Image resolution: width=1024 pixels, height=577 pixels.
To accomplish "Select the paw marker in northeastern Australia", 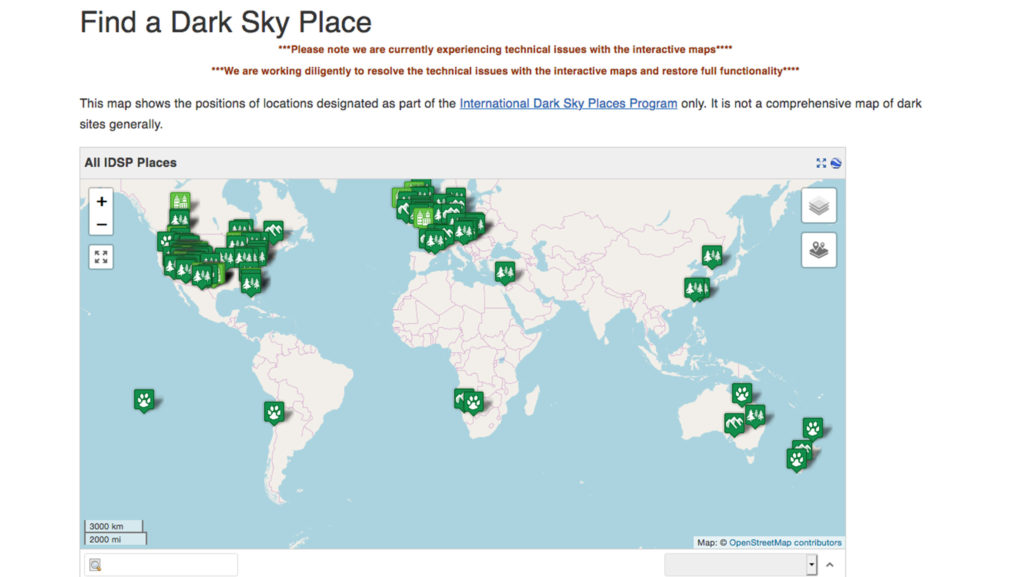I will coord(742,394).
